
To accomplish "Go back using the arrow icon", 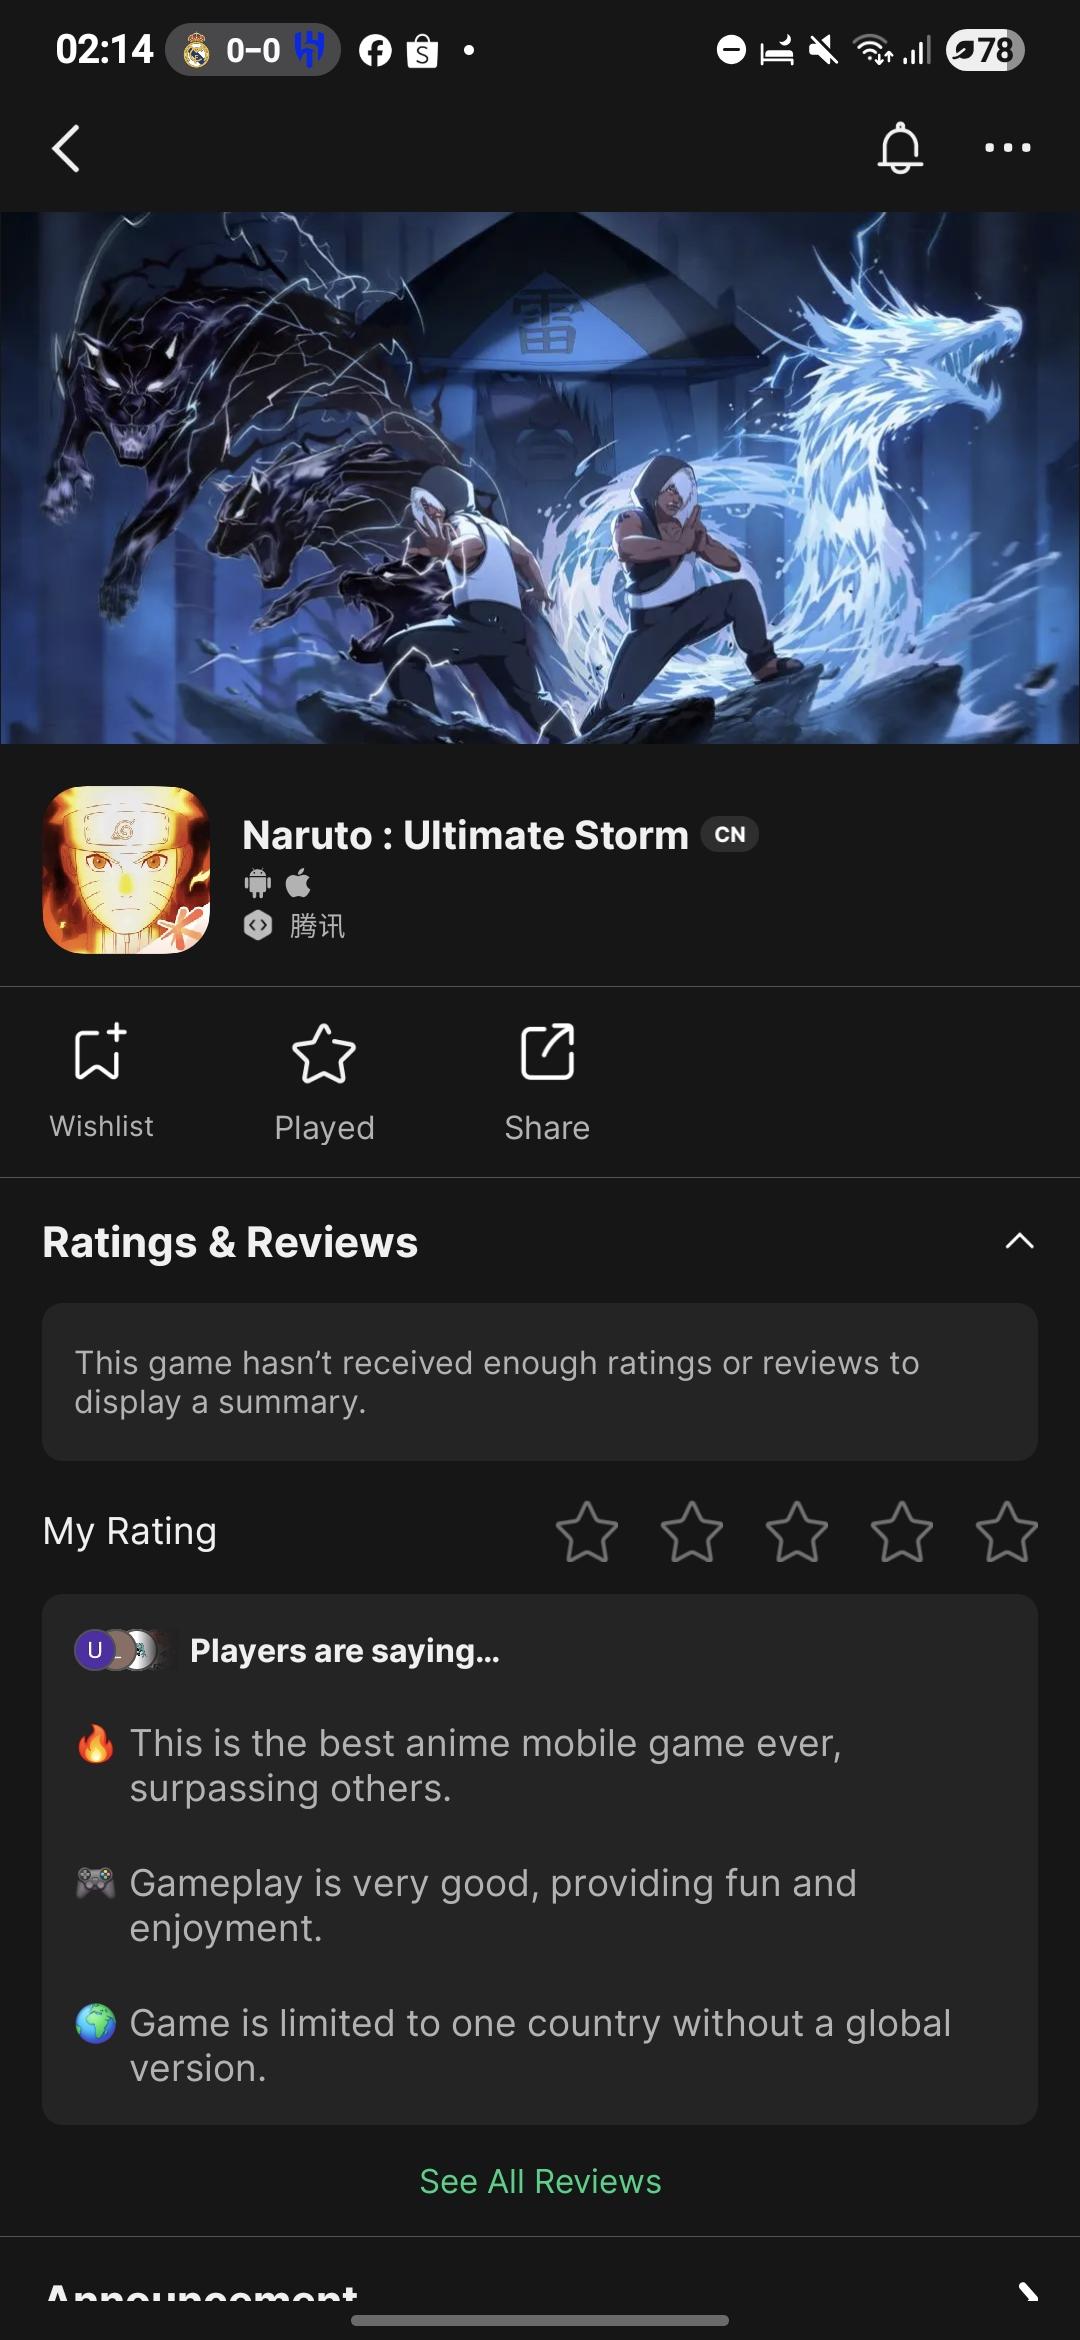I will [66, 149].
